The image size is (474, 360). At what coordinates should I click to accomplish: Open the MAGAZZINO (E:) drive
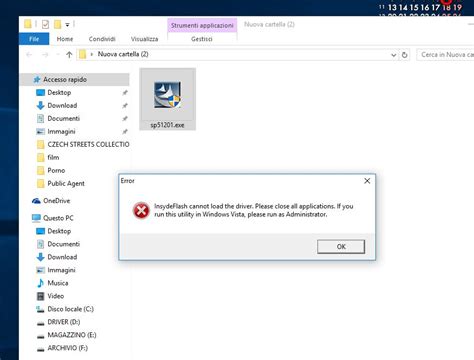click(72, 335)
